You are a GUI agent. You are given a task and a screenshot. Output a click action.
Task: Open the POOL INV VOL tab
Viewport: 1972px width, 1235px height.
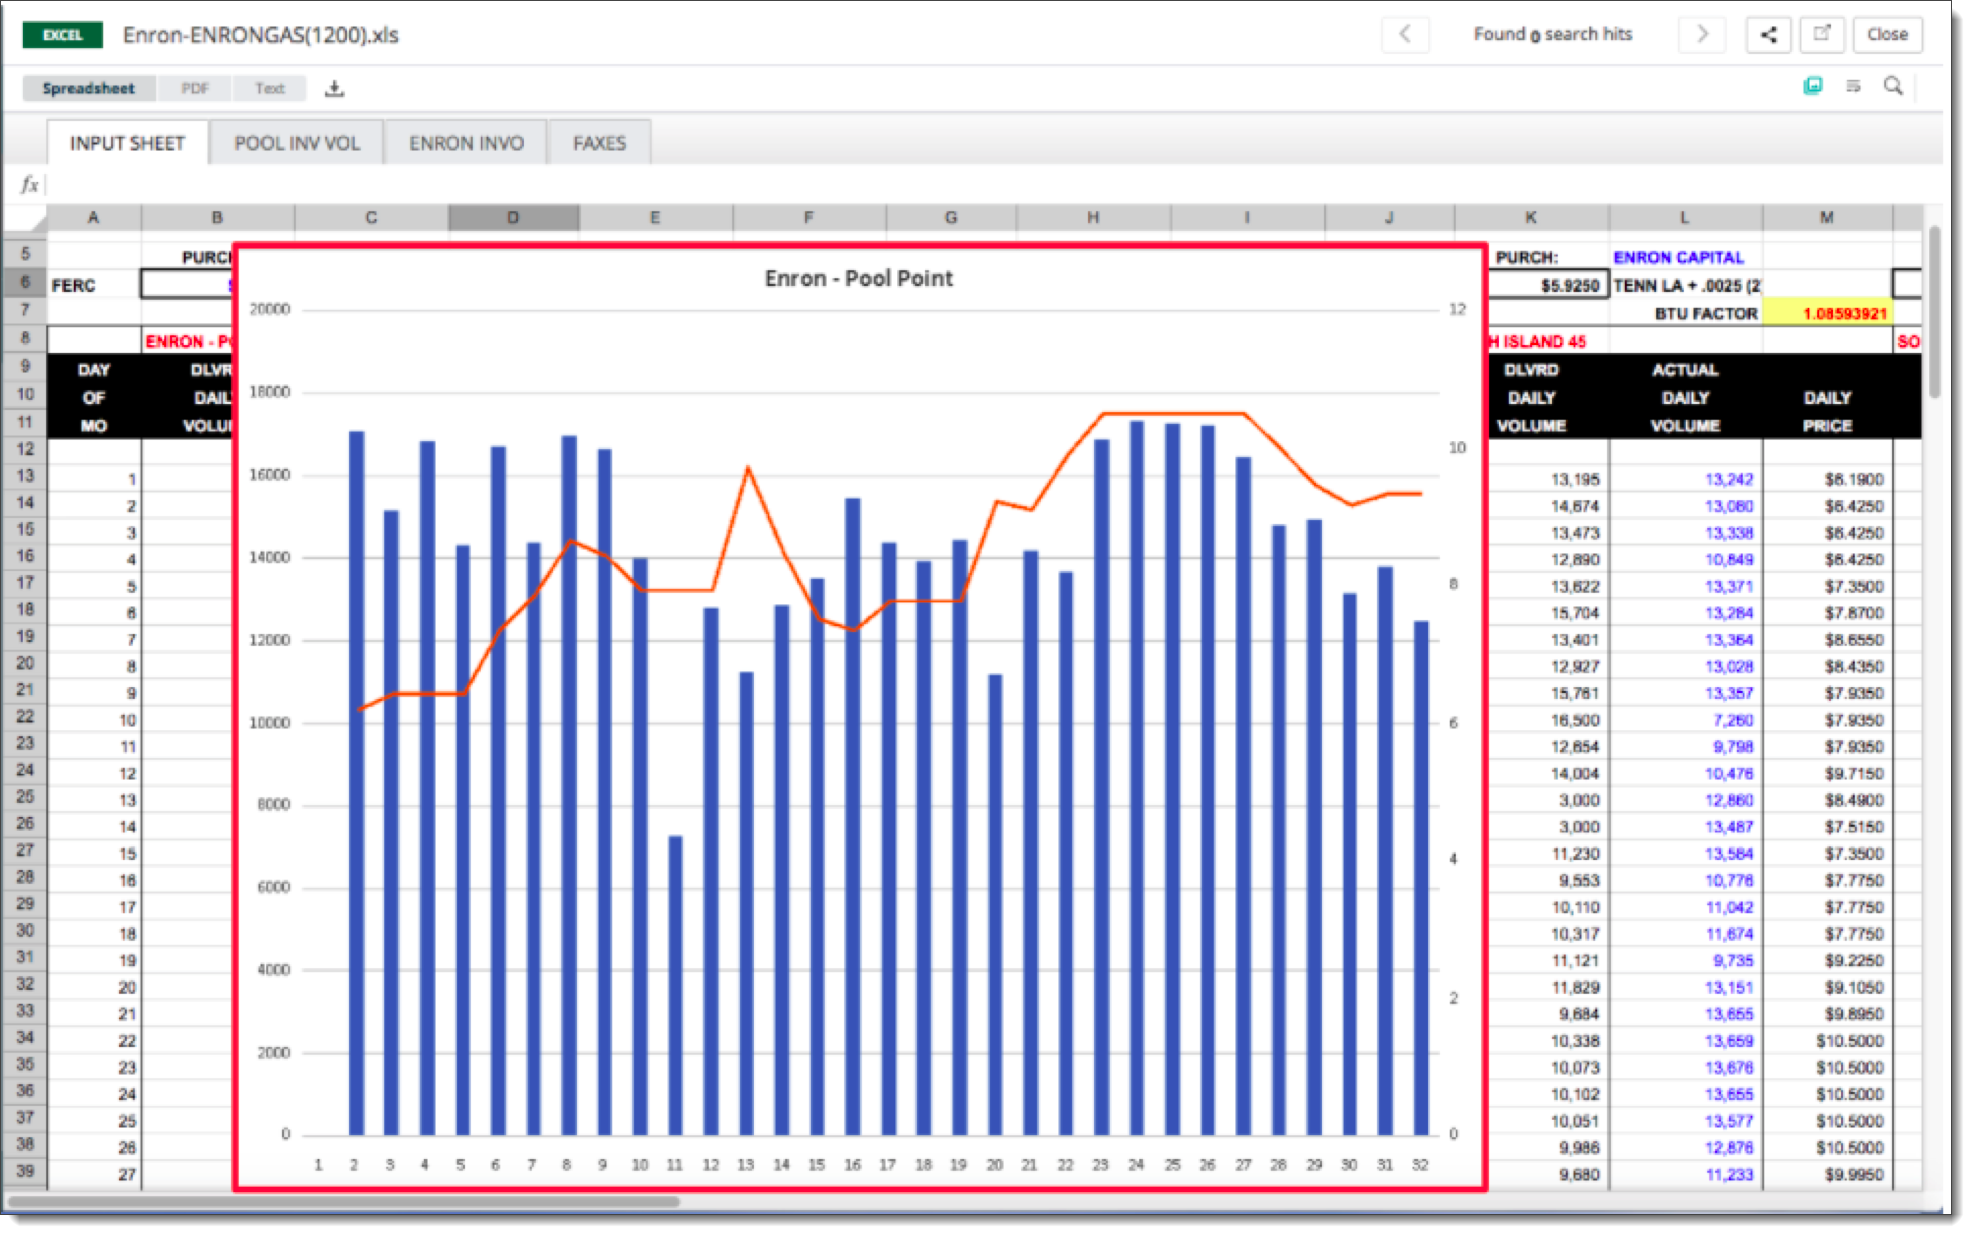[x=297, y=143]
